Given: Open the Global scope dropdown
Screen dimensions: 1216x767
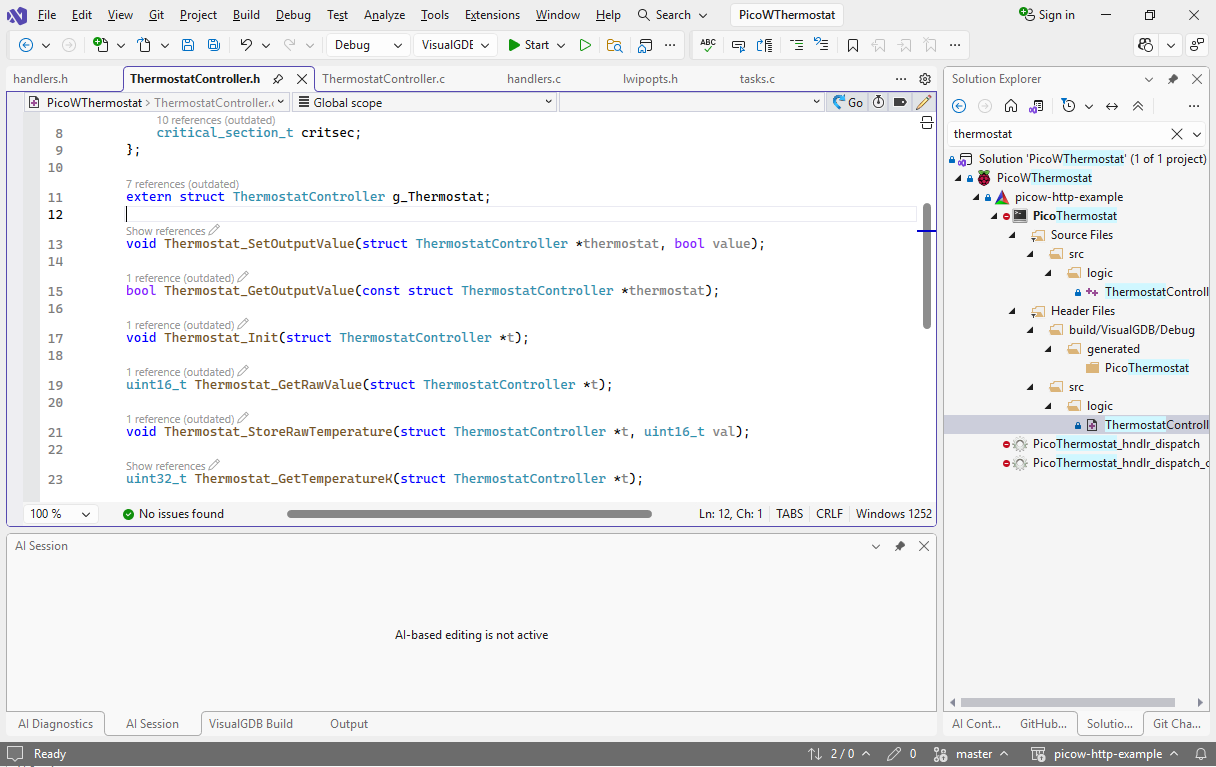Looking at the screenshot, I should (x=424, y=102).
